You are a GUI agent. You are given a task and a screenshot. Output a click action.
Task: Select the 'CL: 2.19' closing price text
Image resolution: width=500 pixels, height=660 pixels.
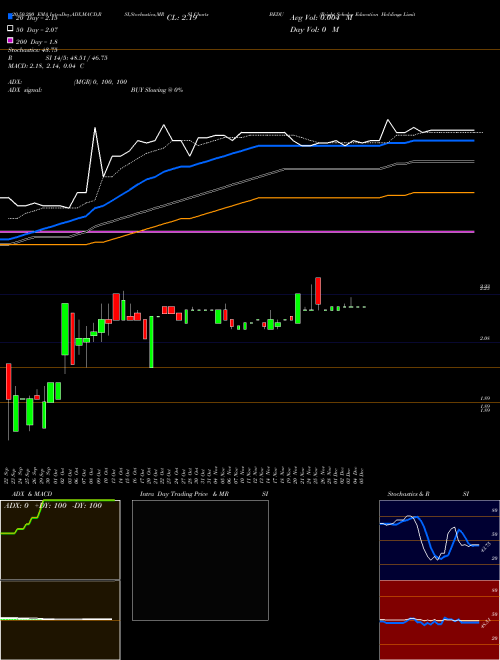(182, 18)
